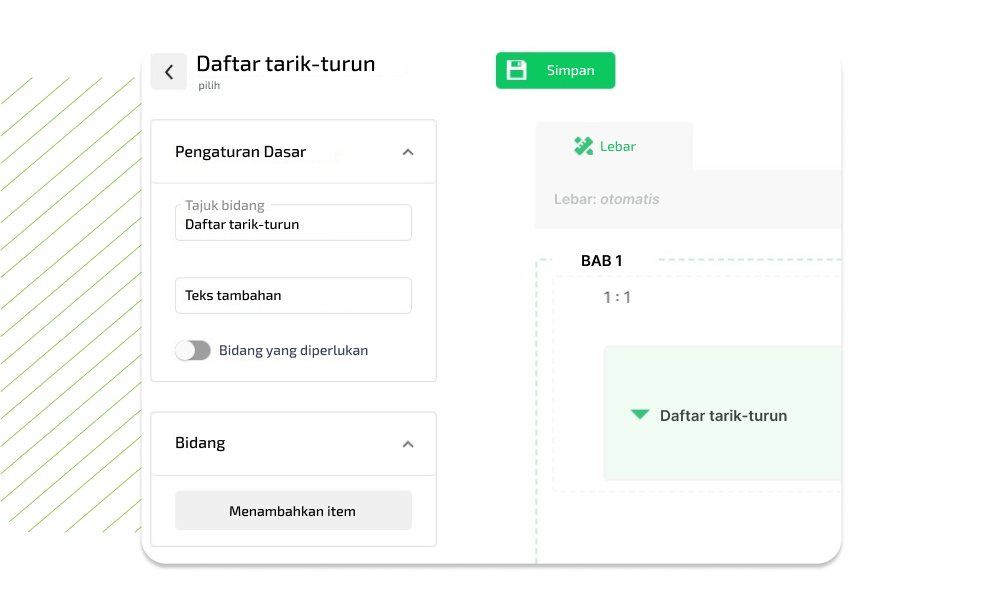Click the "Bidang yang diperlukan" label text
Image resolution: width=982 pixels, height=610 pixels.
coord(293,350)
